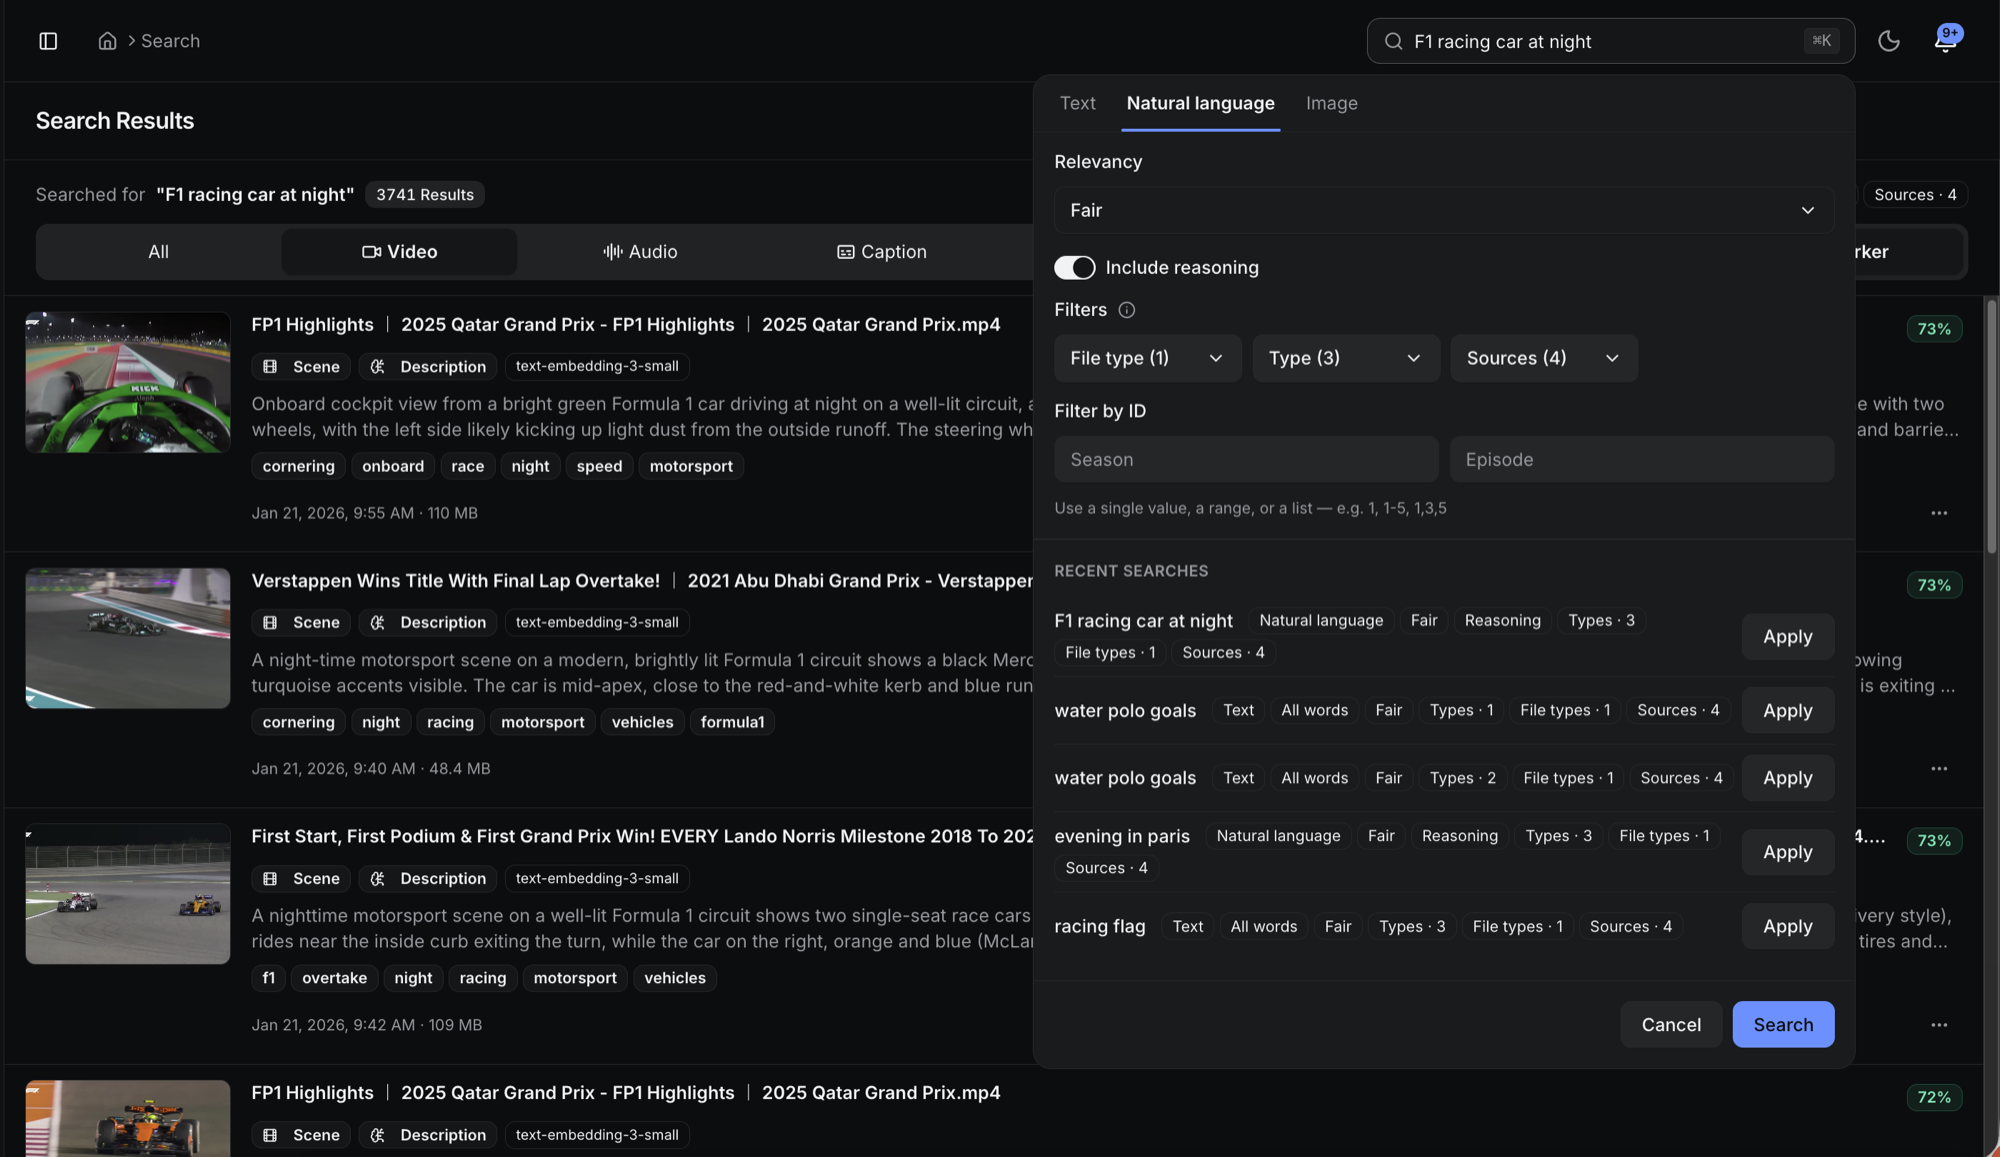2000x1157 pixels.
Task: Select the Caption results tab
Action: [881, 252]
